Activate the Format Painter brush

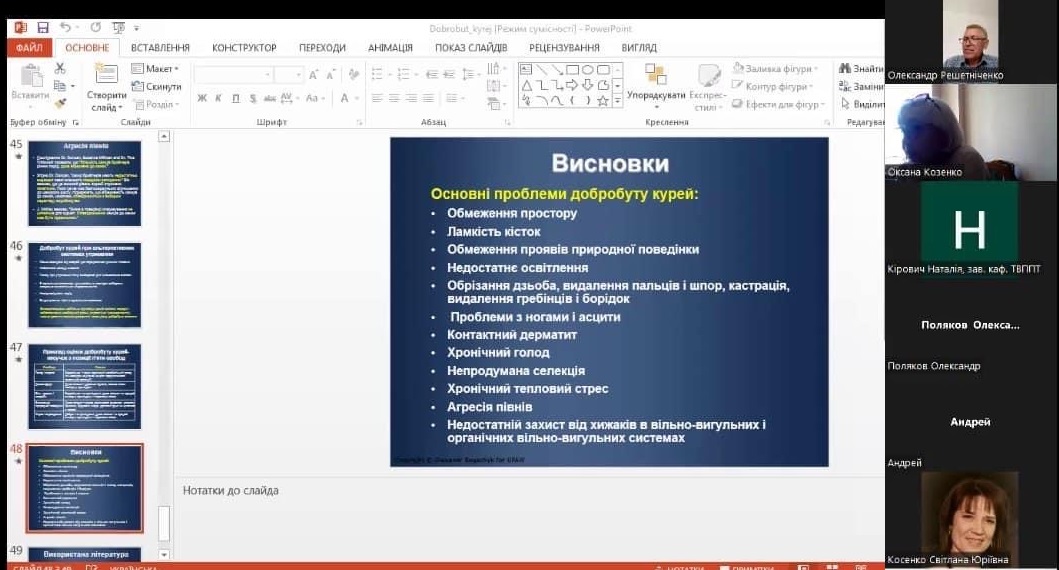pyautogui.click(x=60, y=103)
